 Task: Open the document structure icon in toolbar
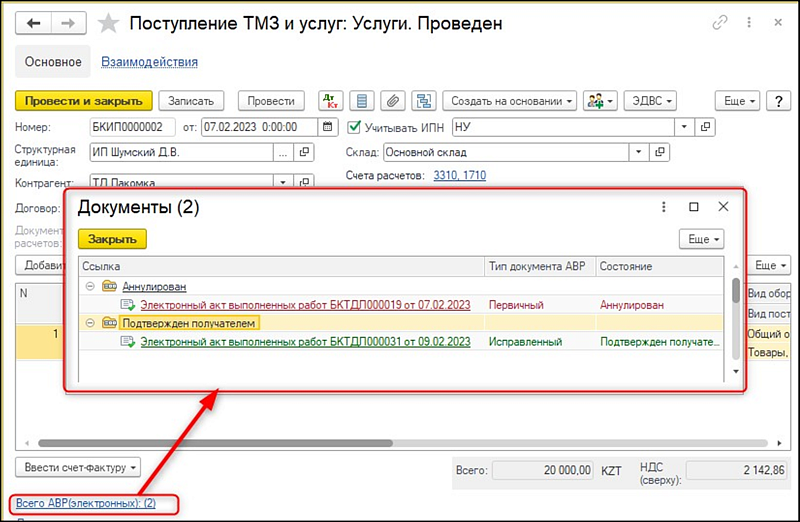tap(424, 101)
